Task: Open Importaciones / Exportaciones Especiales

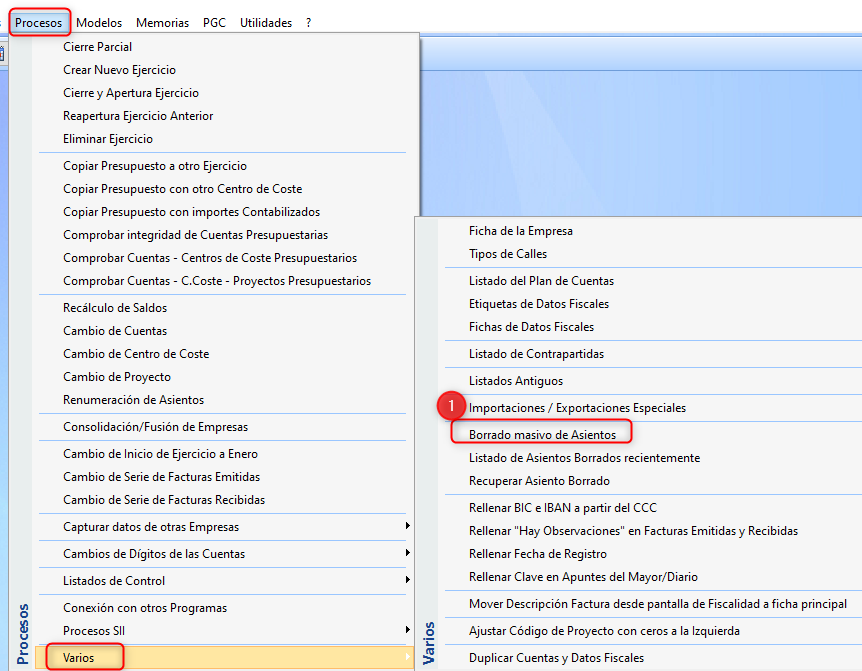Action: click(x=577, y=408)
